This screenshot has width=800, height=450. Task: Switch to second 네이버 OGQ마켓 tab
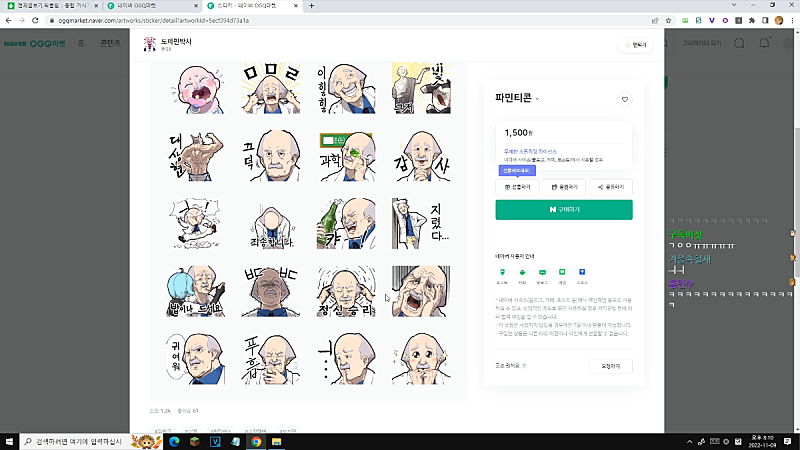coord(148,6)
